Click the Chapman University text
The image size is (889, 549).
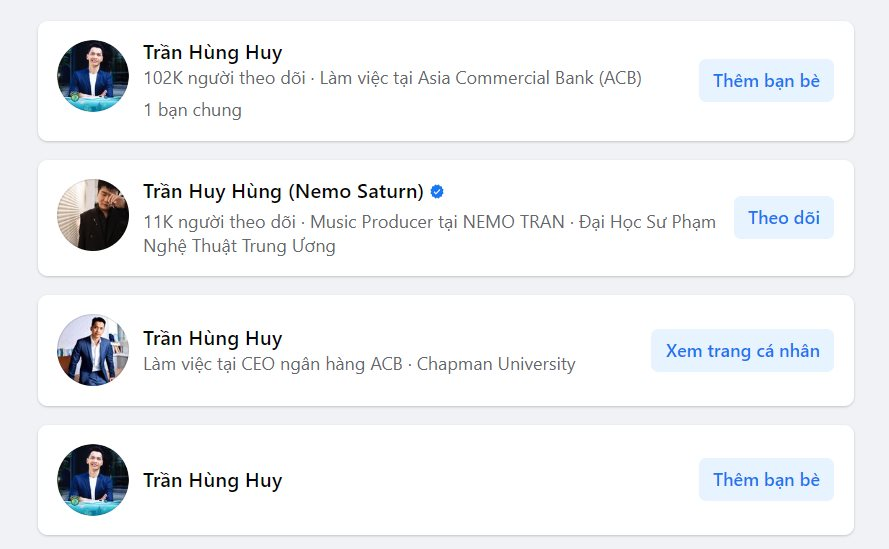496,364
